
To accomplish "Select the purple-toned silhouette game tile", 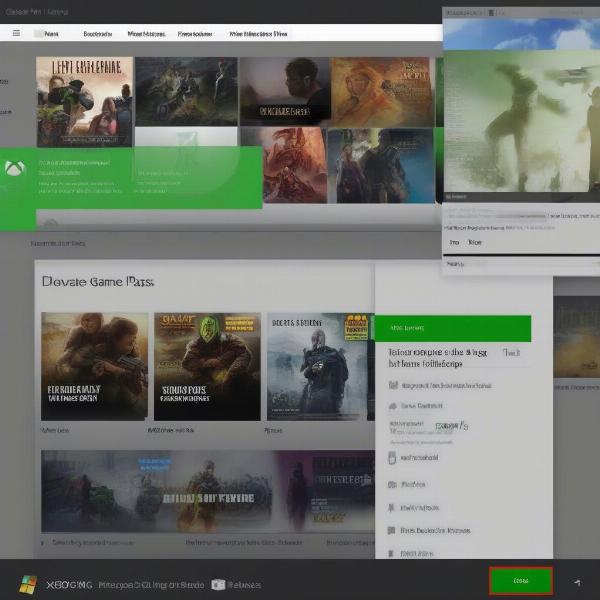I will click(x=325, y=491).
